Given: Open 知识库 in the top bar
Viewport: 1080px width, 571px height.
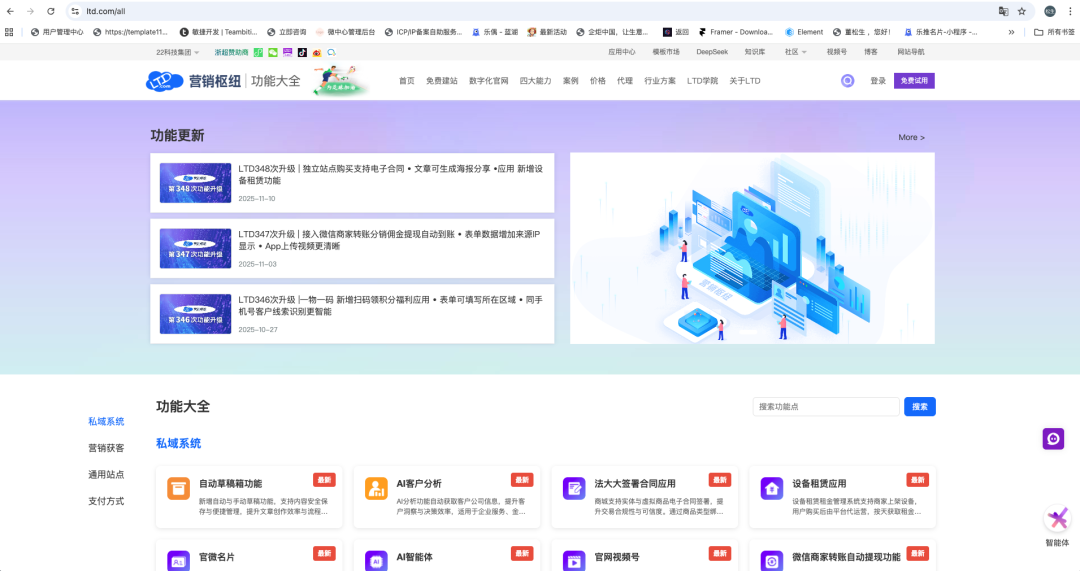Looking at the screenshot, I should [754, 52].
